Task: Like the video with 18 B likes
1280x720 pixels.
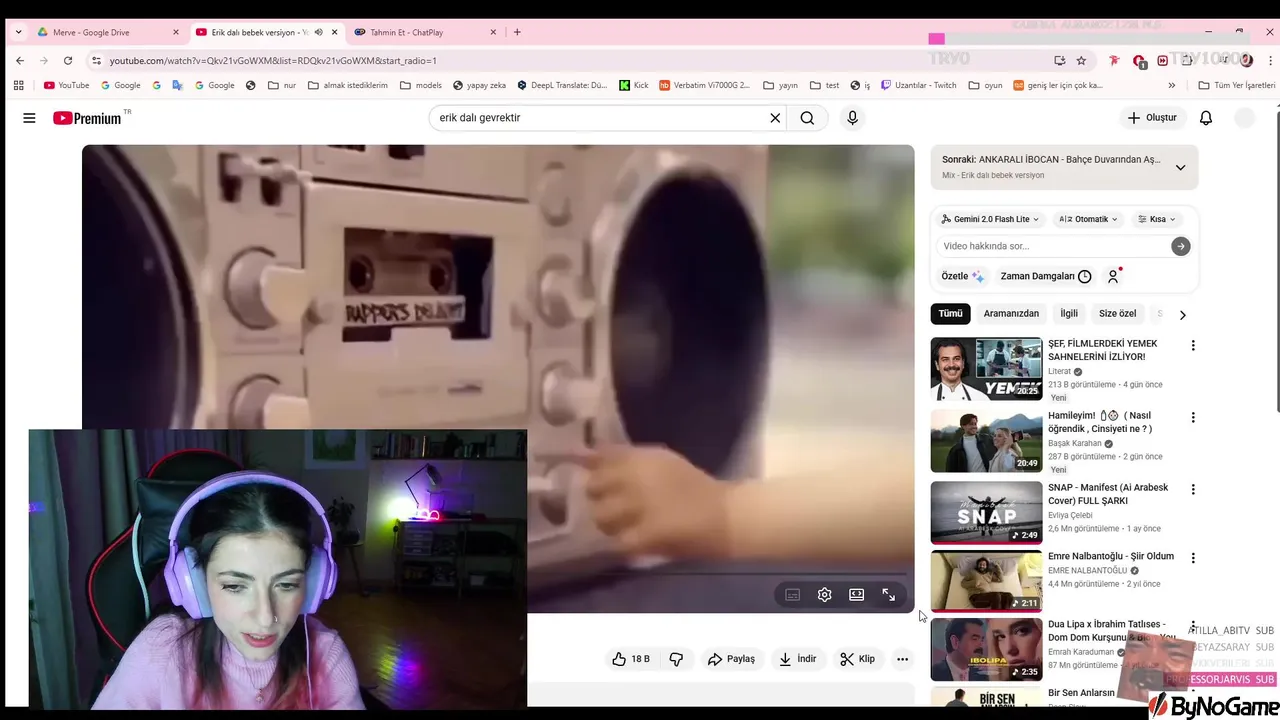Action: [x=631, y=659]
